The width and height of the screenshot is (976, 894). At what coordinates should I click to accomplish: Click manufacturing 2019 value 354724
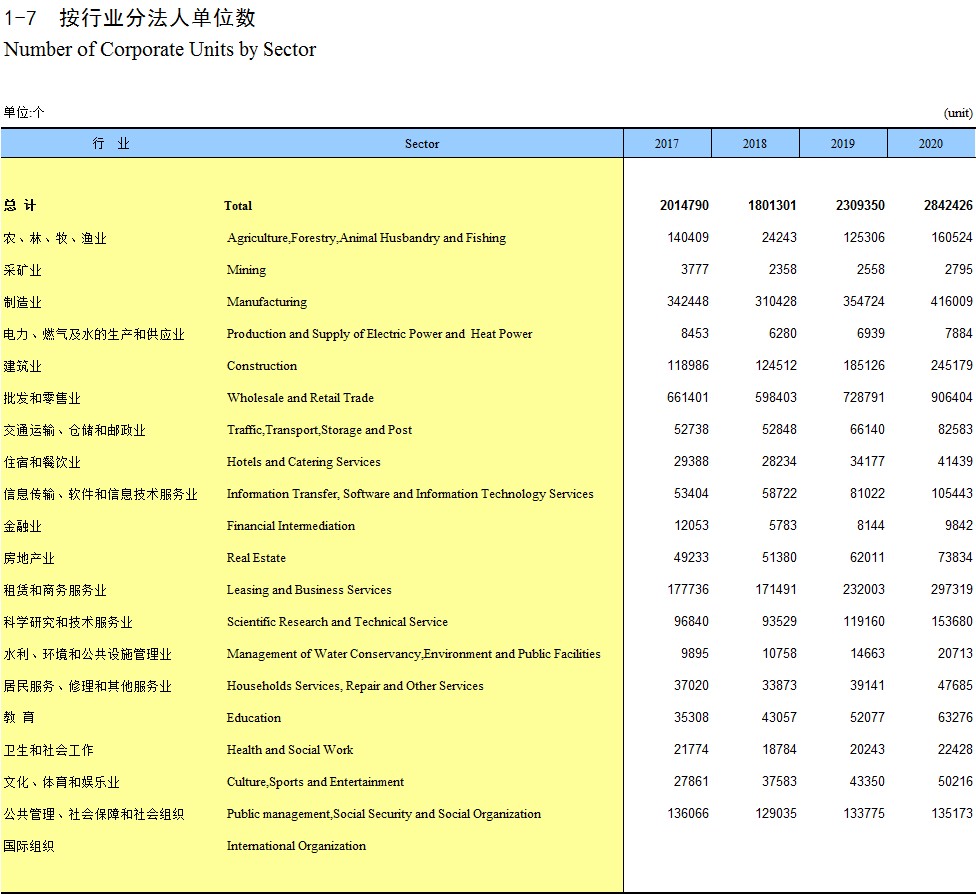pos(864,301)
